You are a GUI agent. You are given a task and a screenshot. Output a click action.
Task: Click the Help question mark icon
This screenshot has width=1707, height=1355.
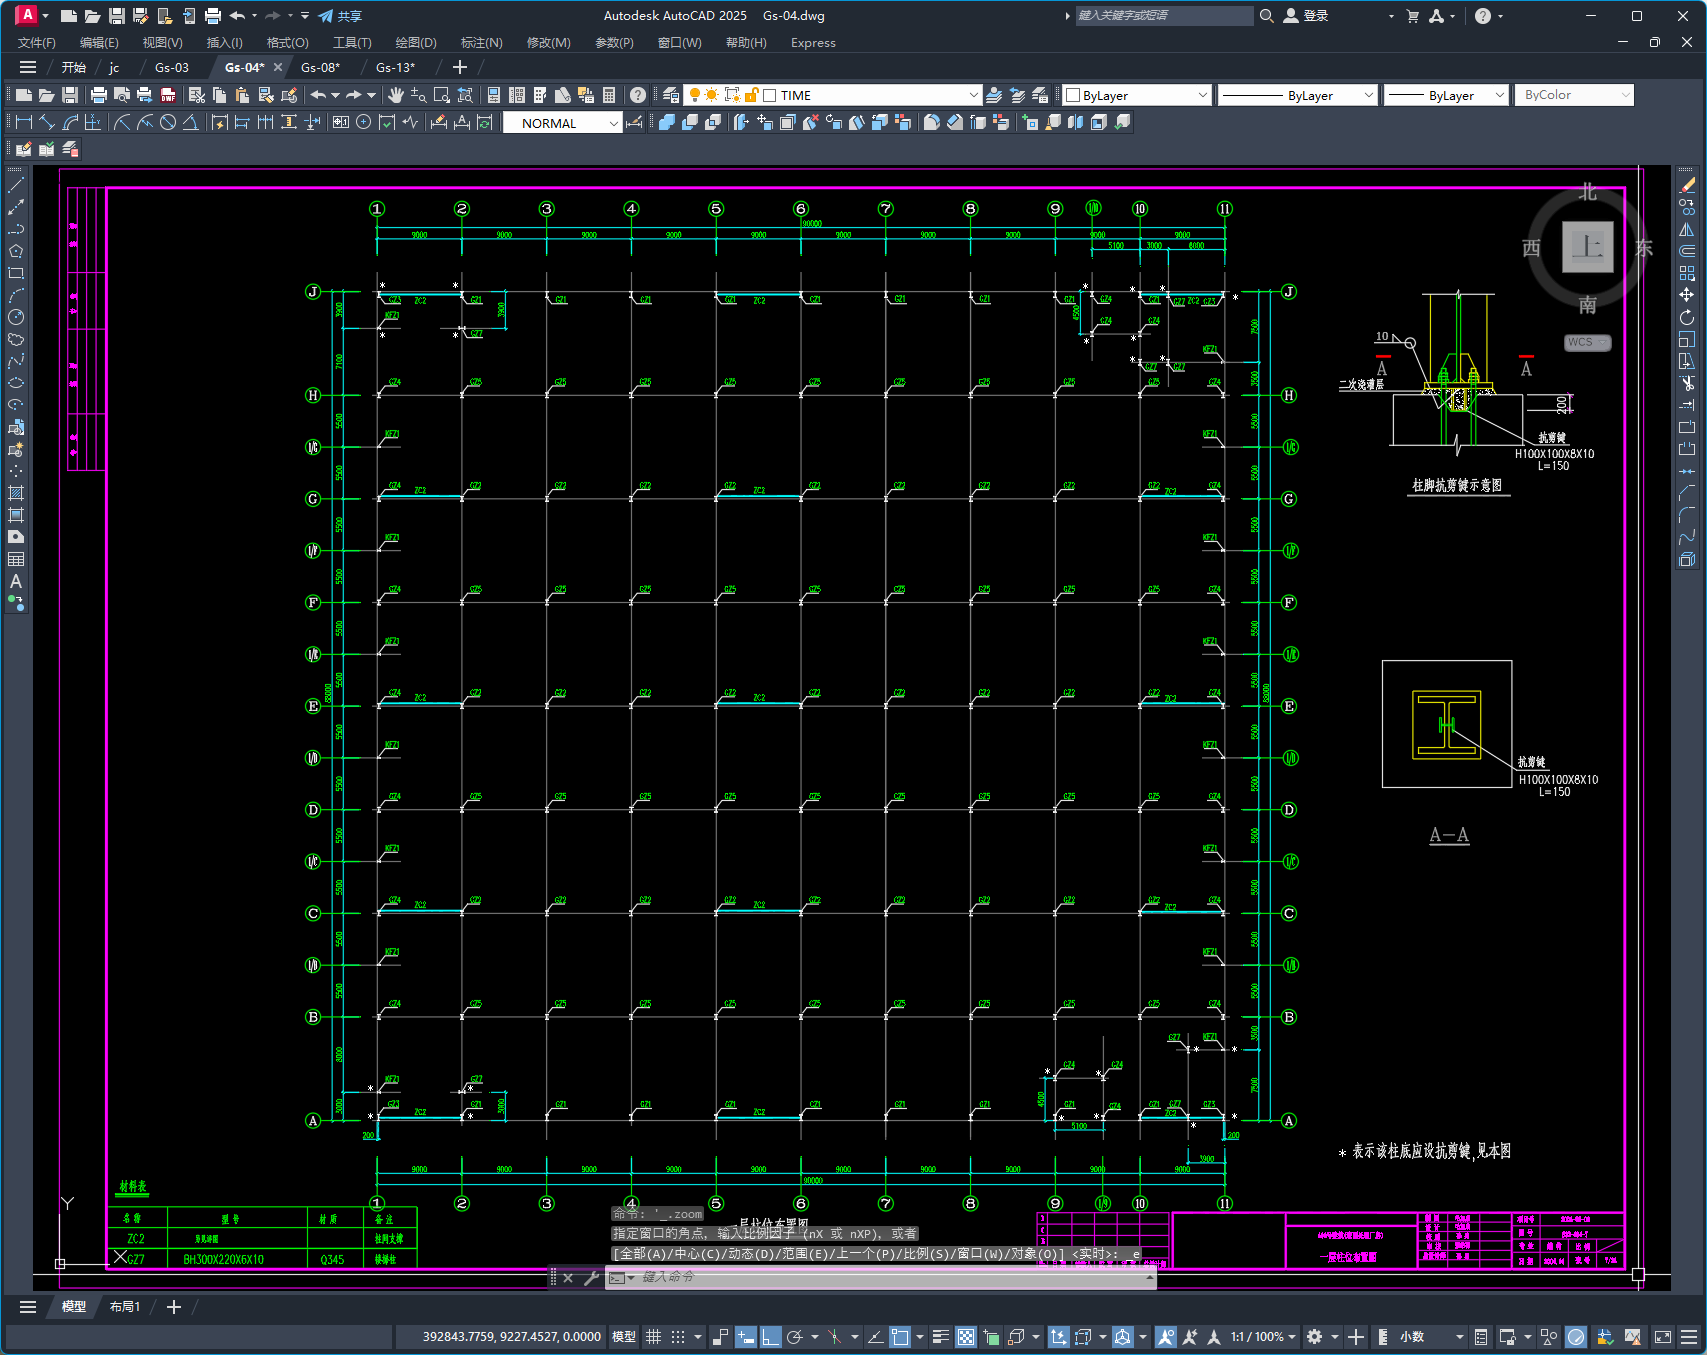[638, 95]
